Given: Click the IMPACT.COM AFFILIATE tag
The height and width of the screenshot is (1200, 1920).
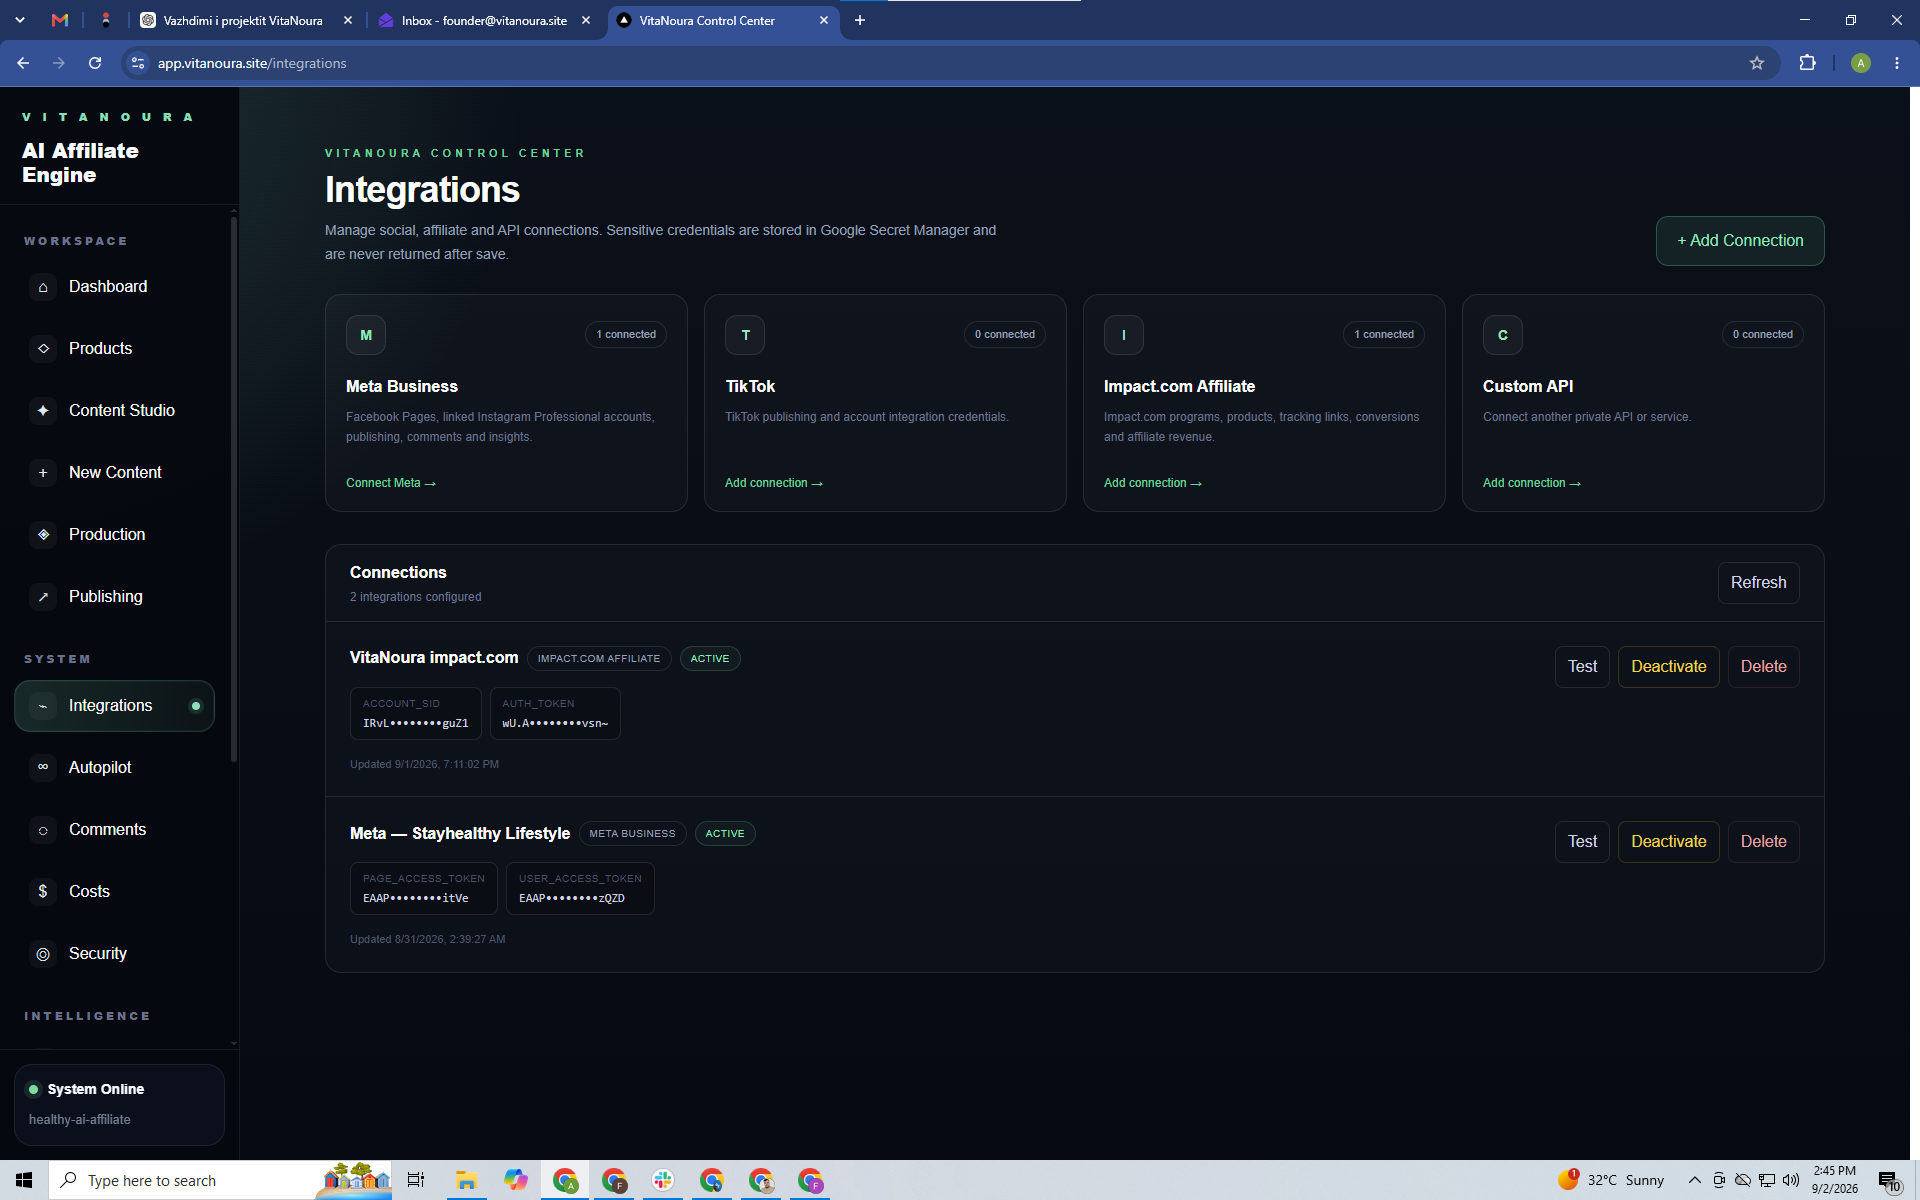Looking at the screenshot, I should 599,659.
